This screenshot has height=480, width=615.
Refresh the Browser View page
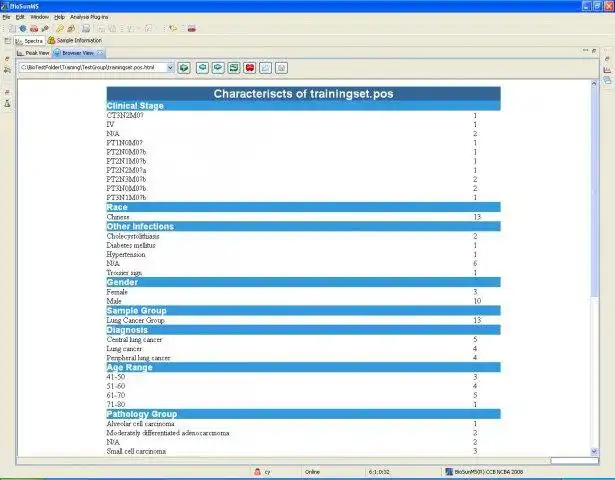coord(234,68)
